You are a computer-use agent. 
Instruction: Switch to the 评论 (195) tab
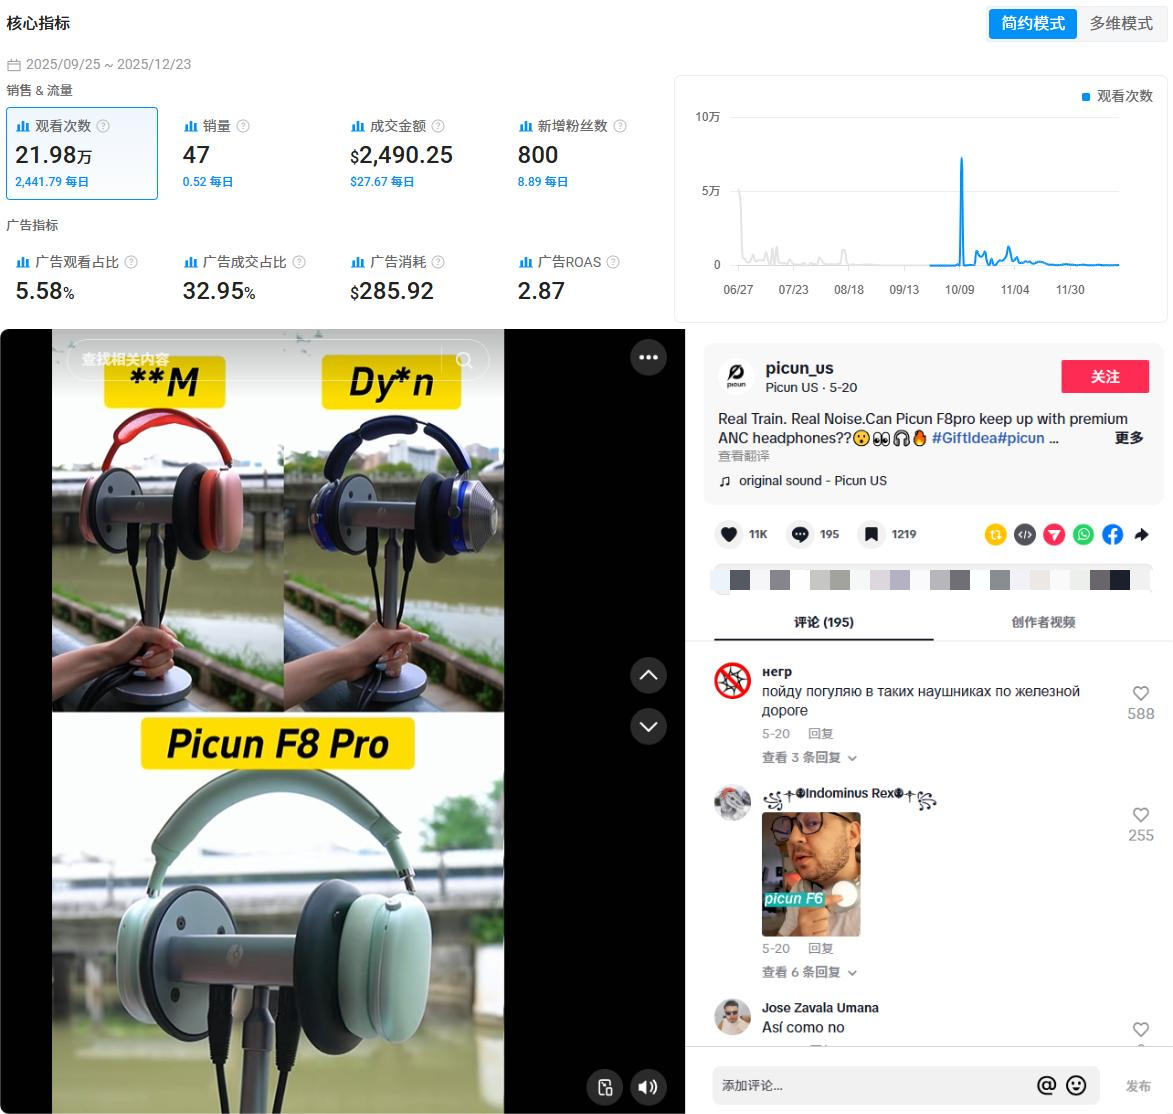pos(823,622)
